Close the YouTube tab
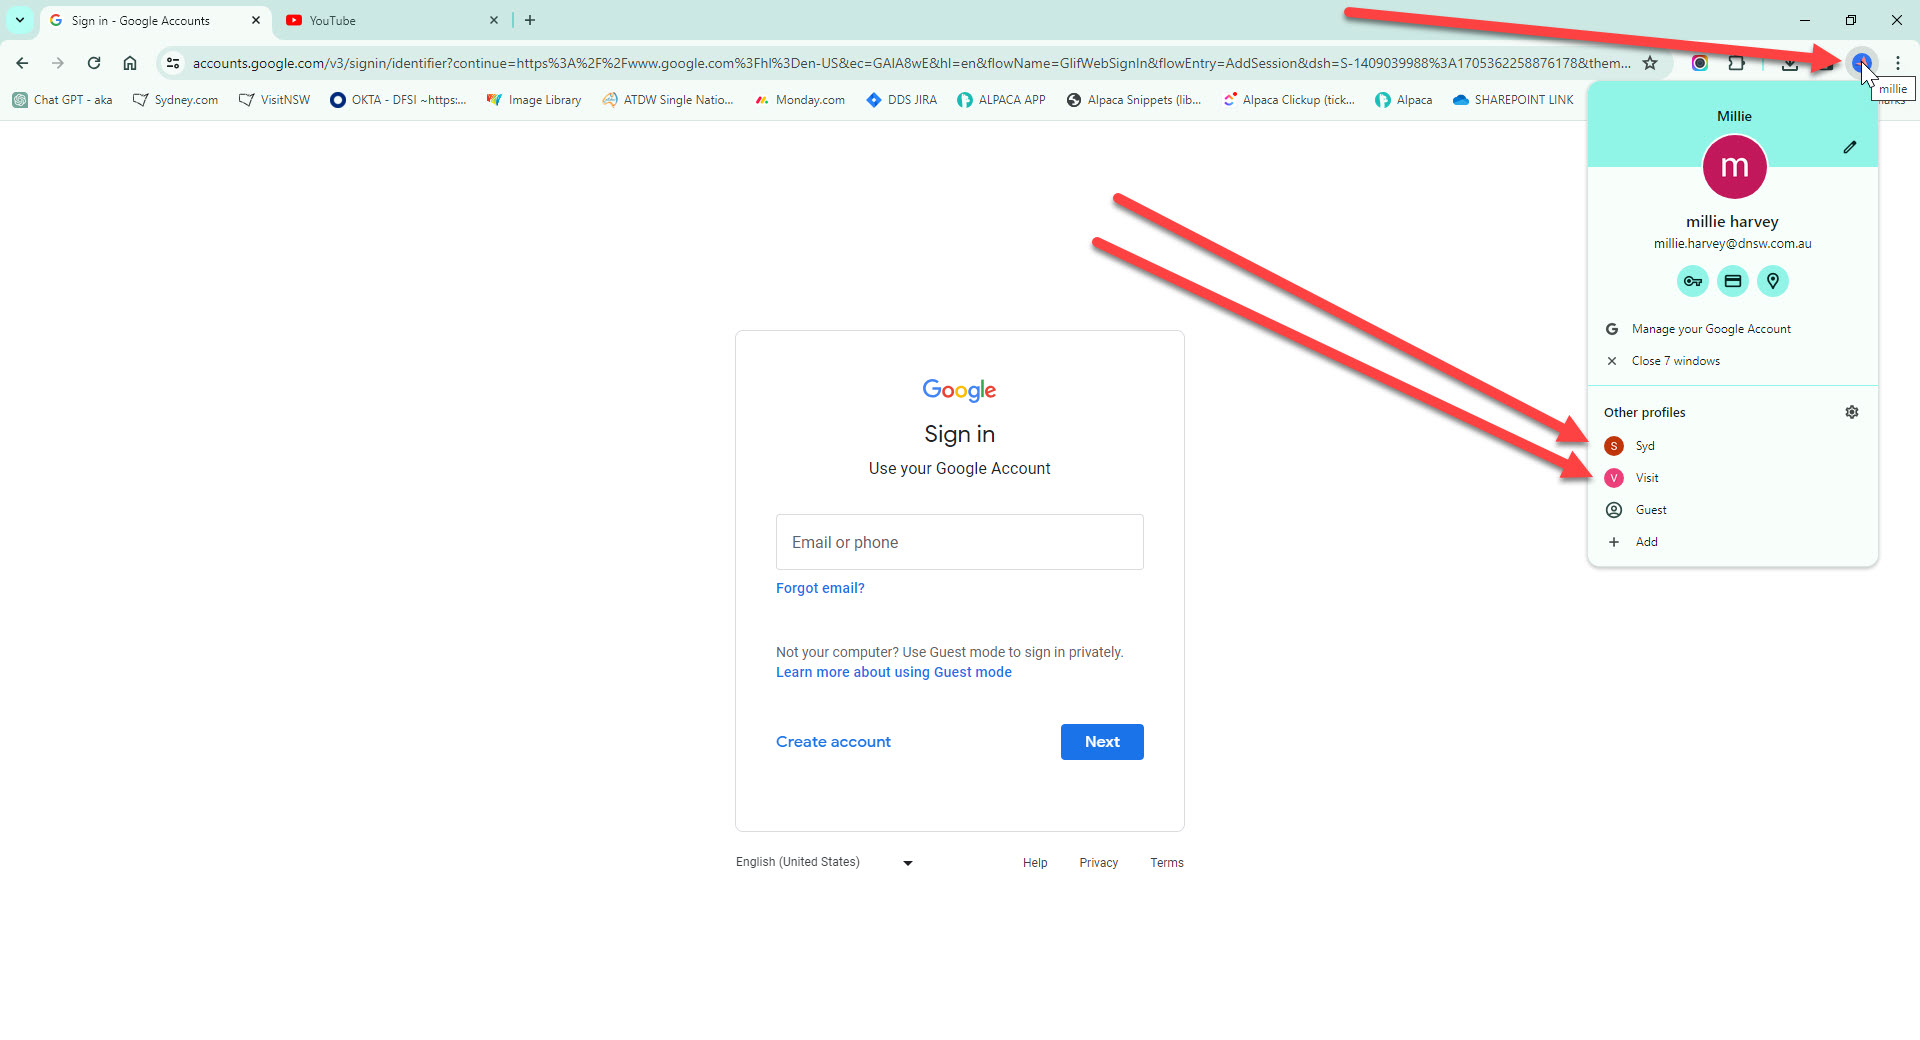 pyautogui.click(x=494, y=20)
